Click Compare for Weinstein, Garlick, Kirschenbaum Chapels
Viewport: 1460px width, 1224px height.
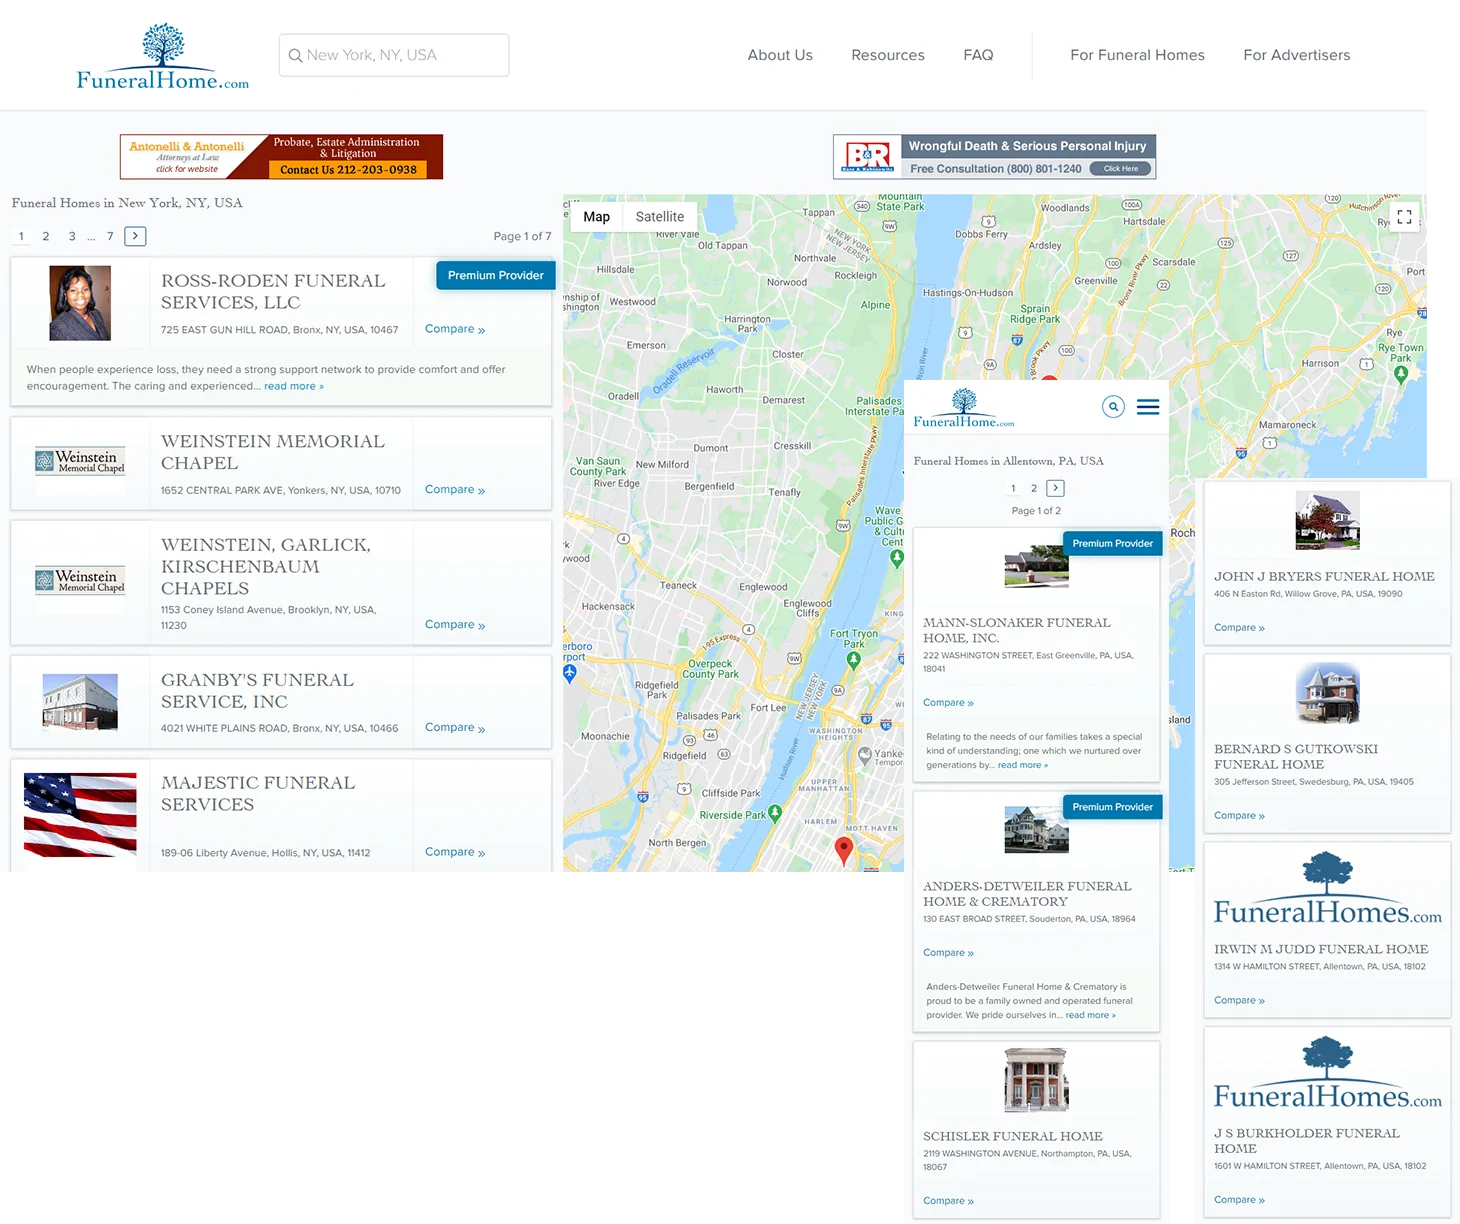455,625
